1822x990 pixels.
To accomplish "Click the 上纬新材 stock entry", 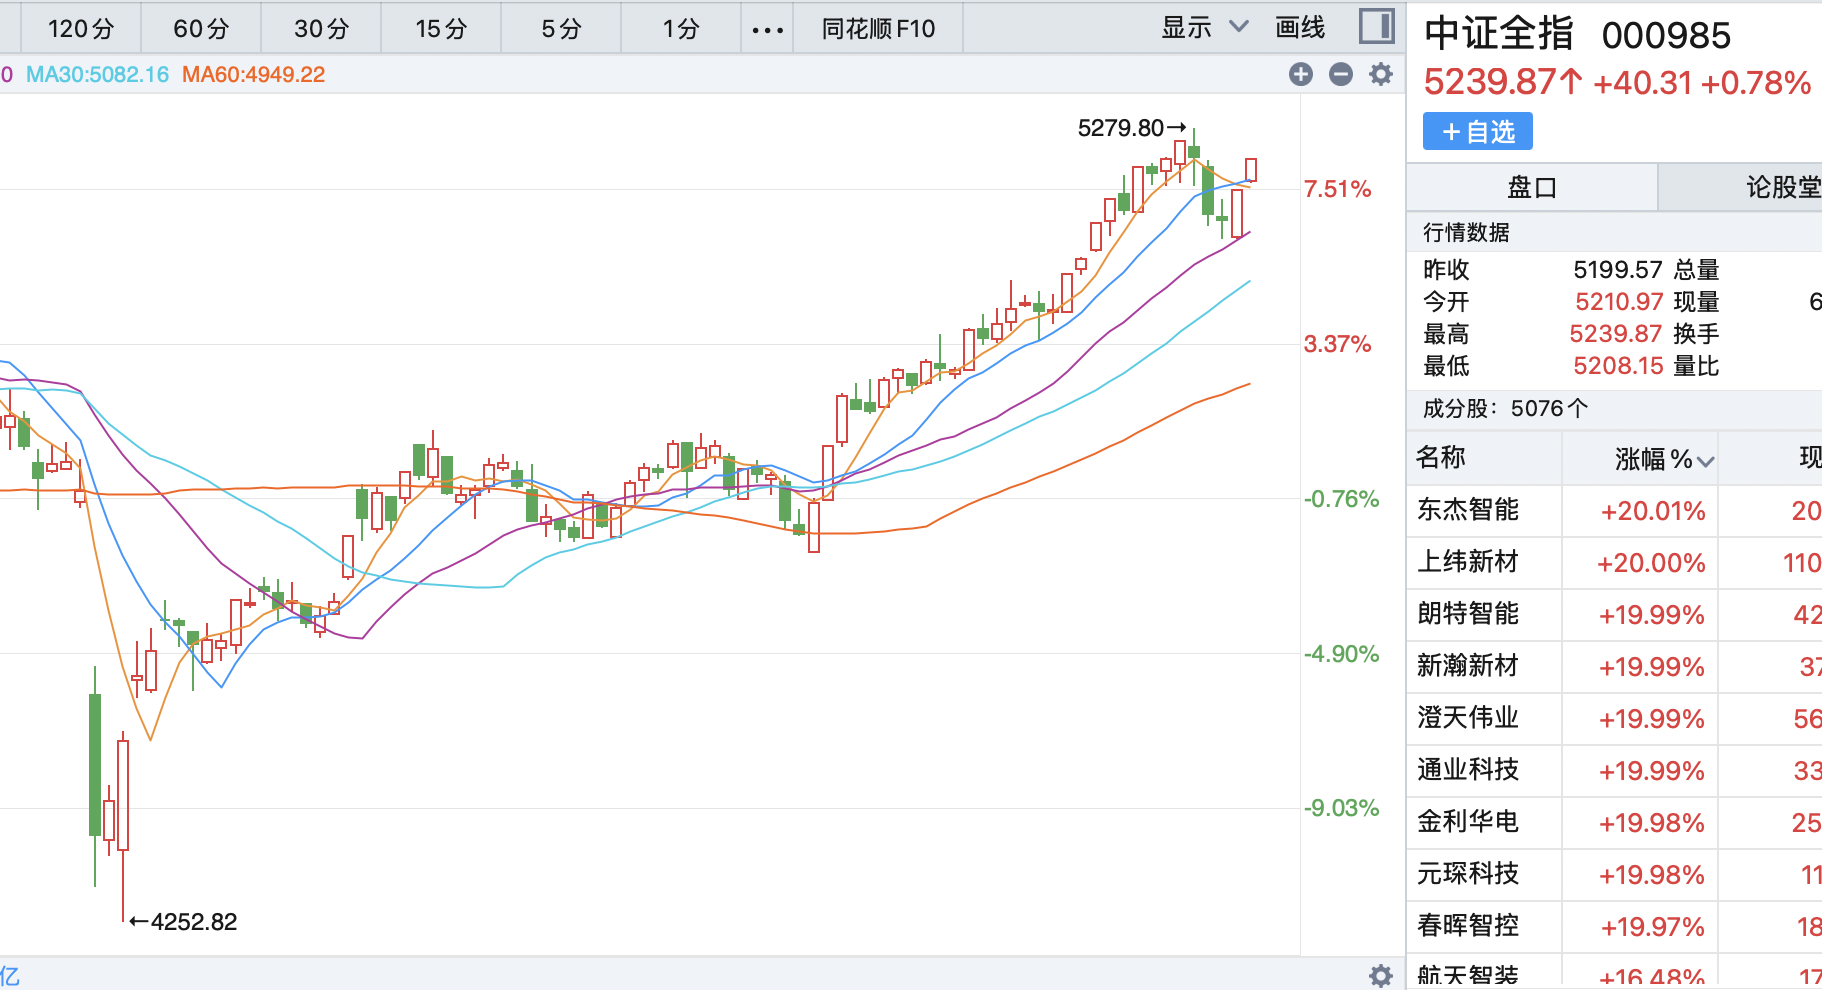I will pyautogui.click(x=1467, y=562).
